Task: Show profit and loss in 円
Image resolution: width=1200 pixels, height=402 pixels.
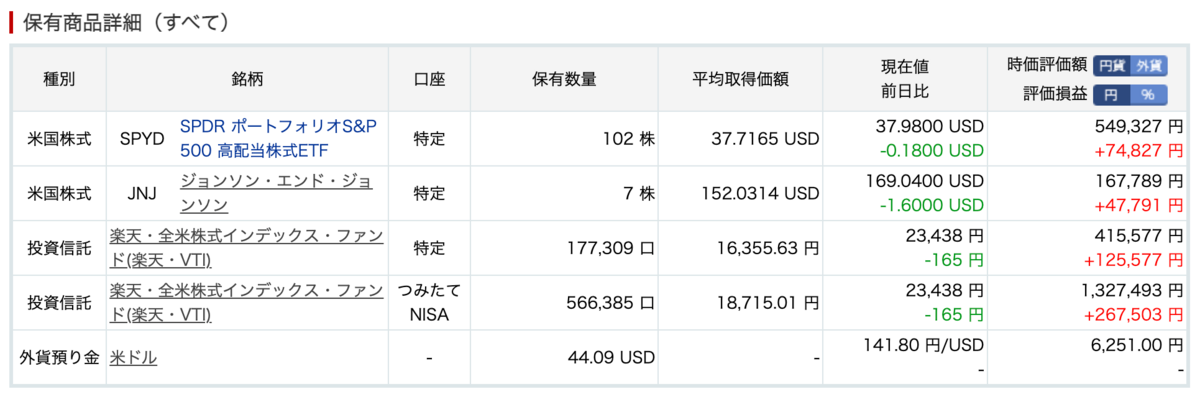Action: pos(1112,94)
